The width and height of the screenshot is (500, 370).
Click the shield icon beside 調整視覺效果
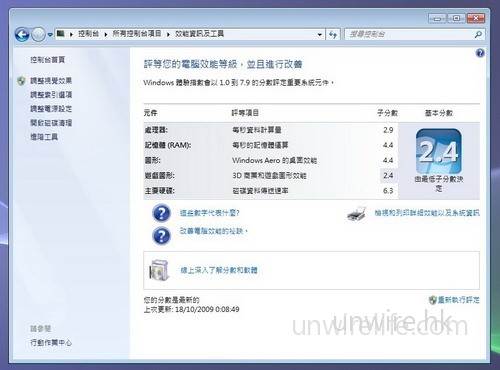click(x=21, y=81)
